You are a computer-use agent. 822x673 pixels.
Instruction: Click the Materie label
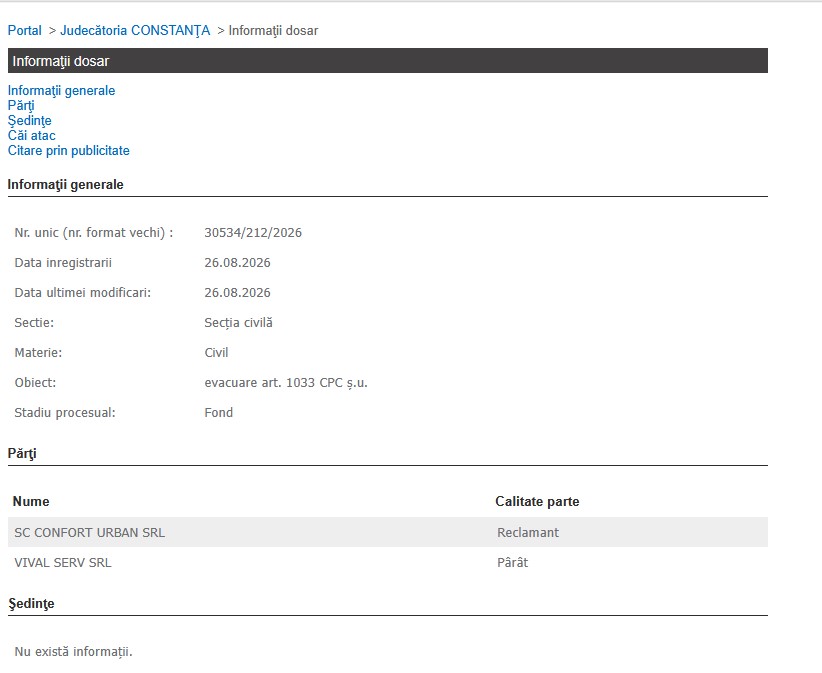[38, 353]
